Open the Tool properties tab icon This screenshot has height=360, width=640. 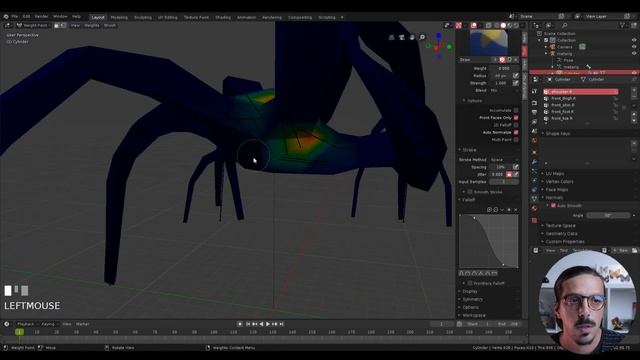pyautogui.click(x=534, y=91)
